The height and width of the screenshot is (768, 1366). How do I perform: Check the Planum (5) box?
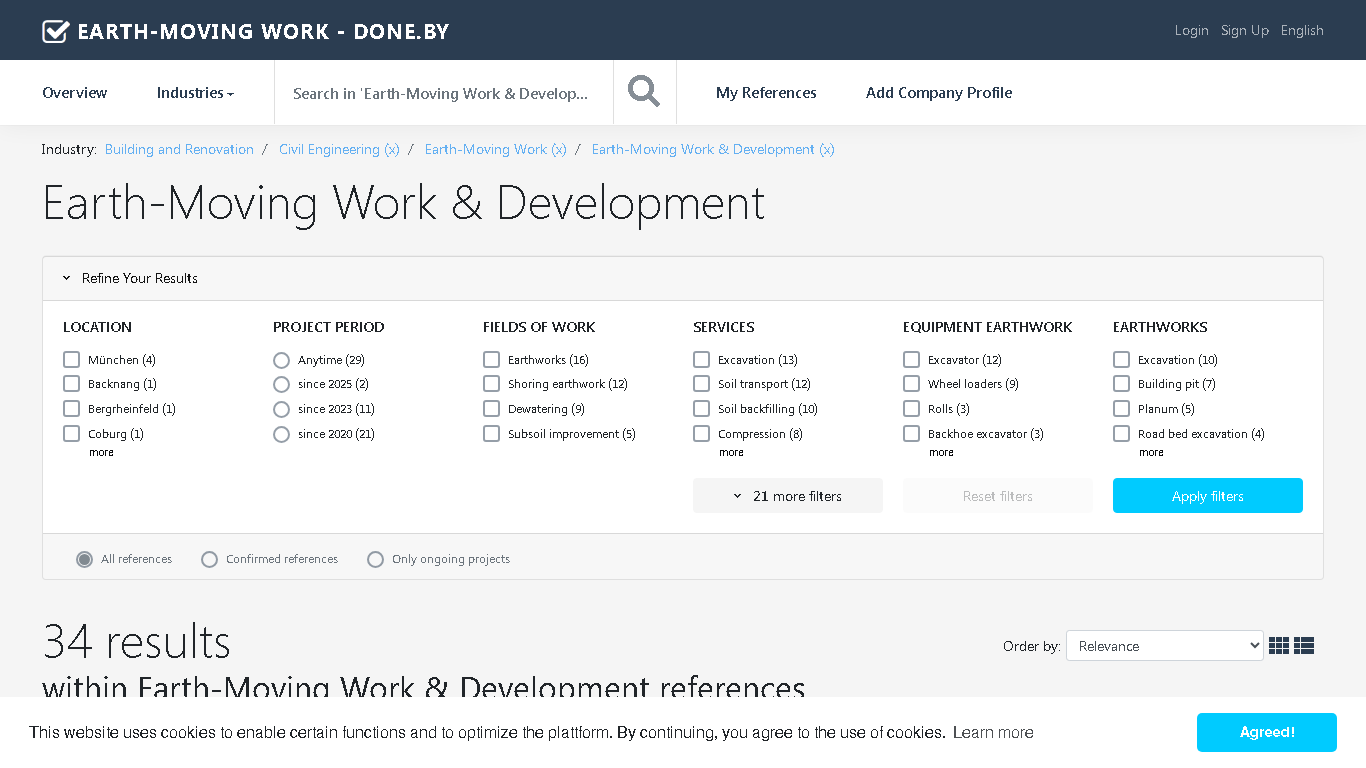tap(1121, 408)
